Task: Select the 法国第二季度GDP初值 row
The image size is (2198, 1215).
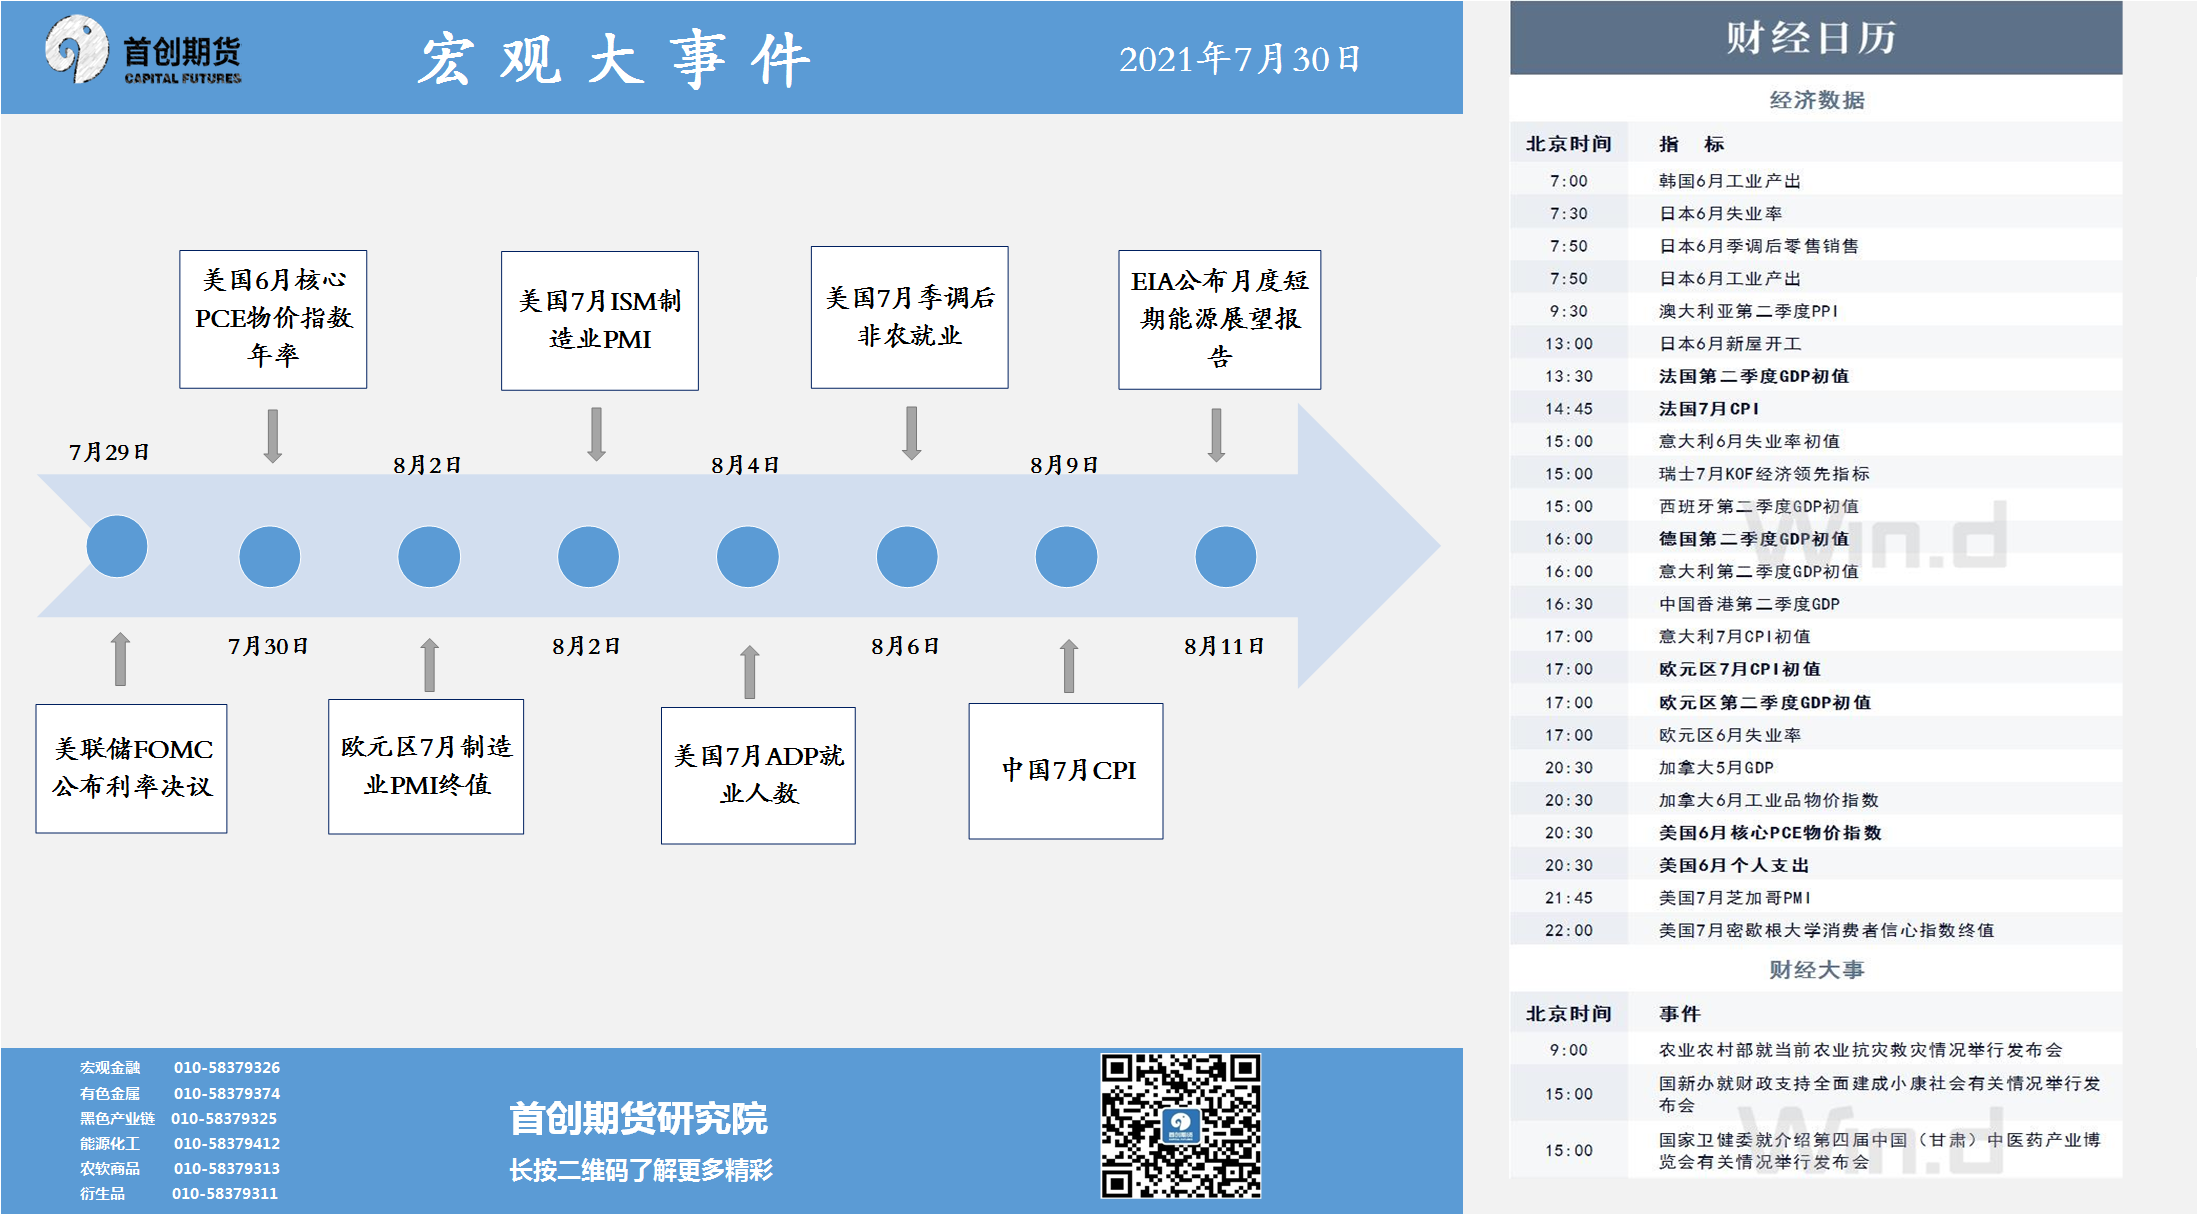Action: 1816,376
